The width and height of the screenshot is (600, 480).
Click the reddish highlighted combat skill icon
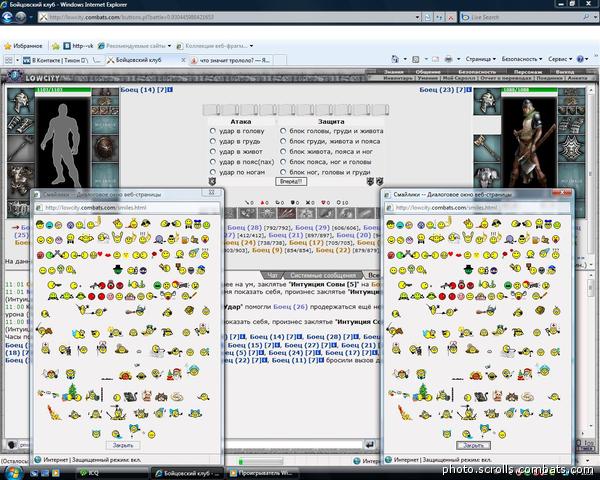pyautogui.click(x=286, y=214)
